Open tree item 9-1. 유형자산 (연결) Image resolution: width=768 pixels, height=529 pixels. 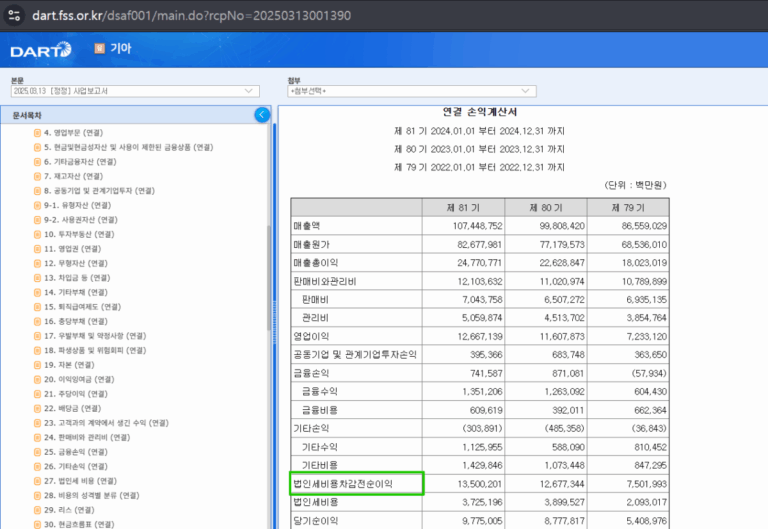pos(77,205)
